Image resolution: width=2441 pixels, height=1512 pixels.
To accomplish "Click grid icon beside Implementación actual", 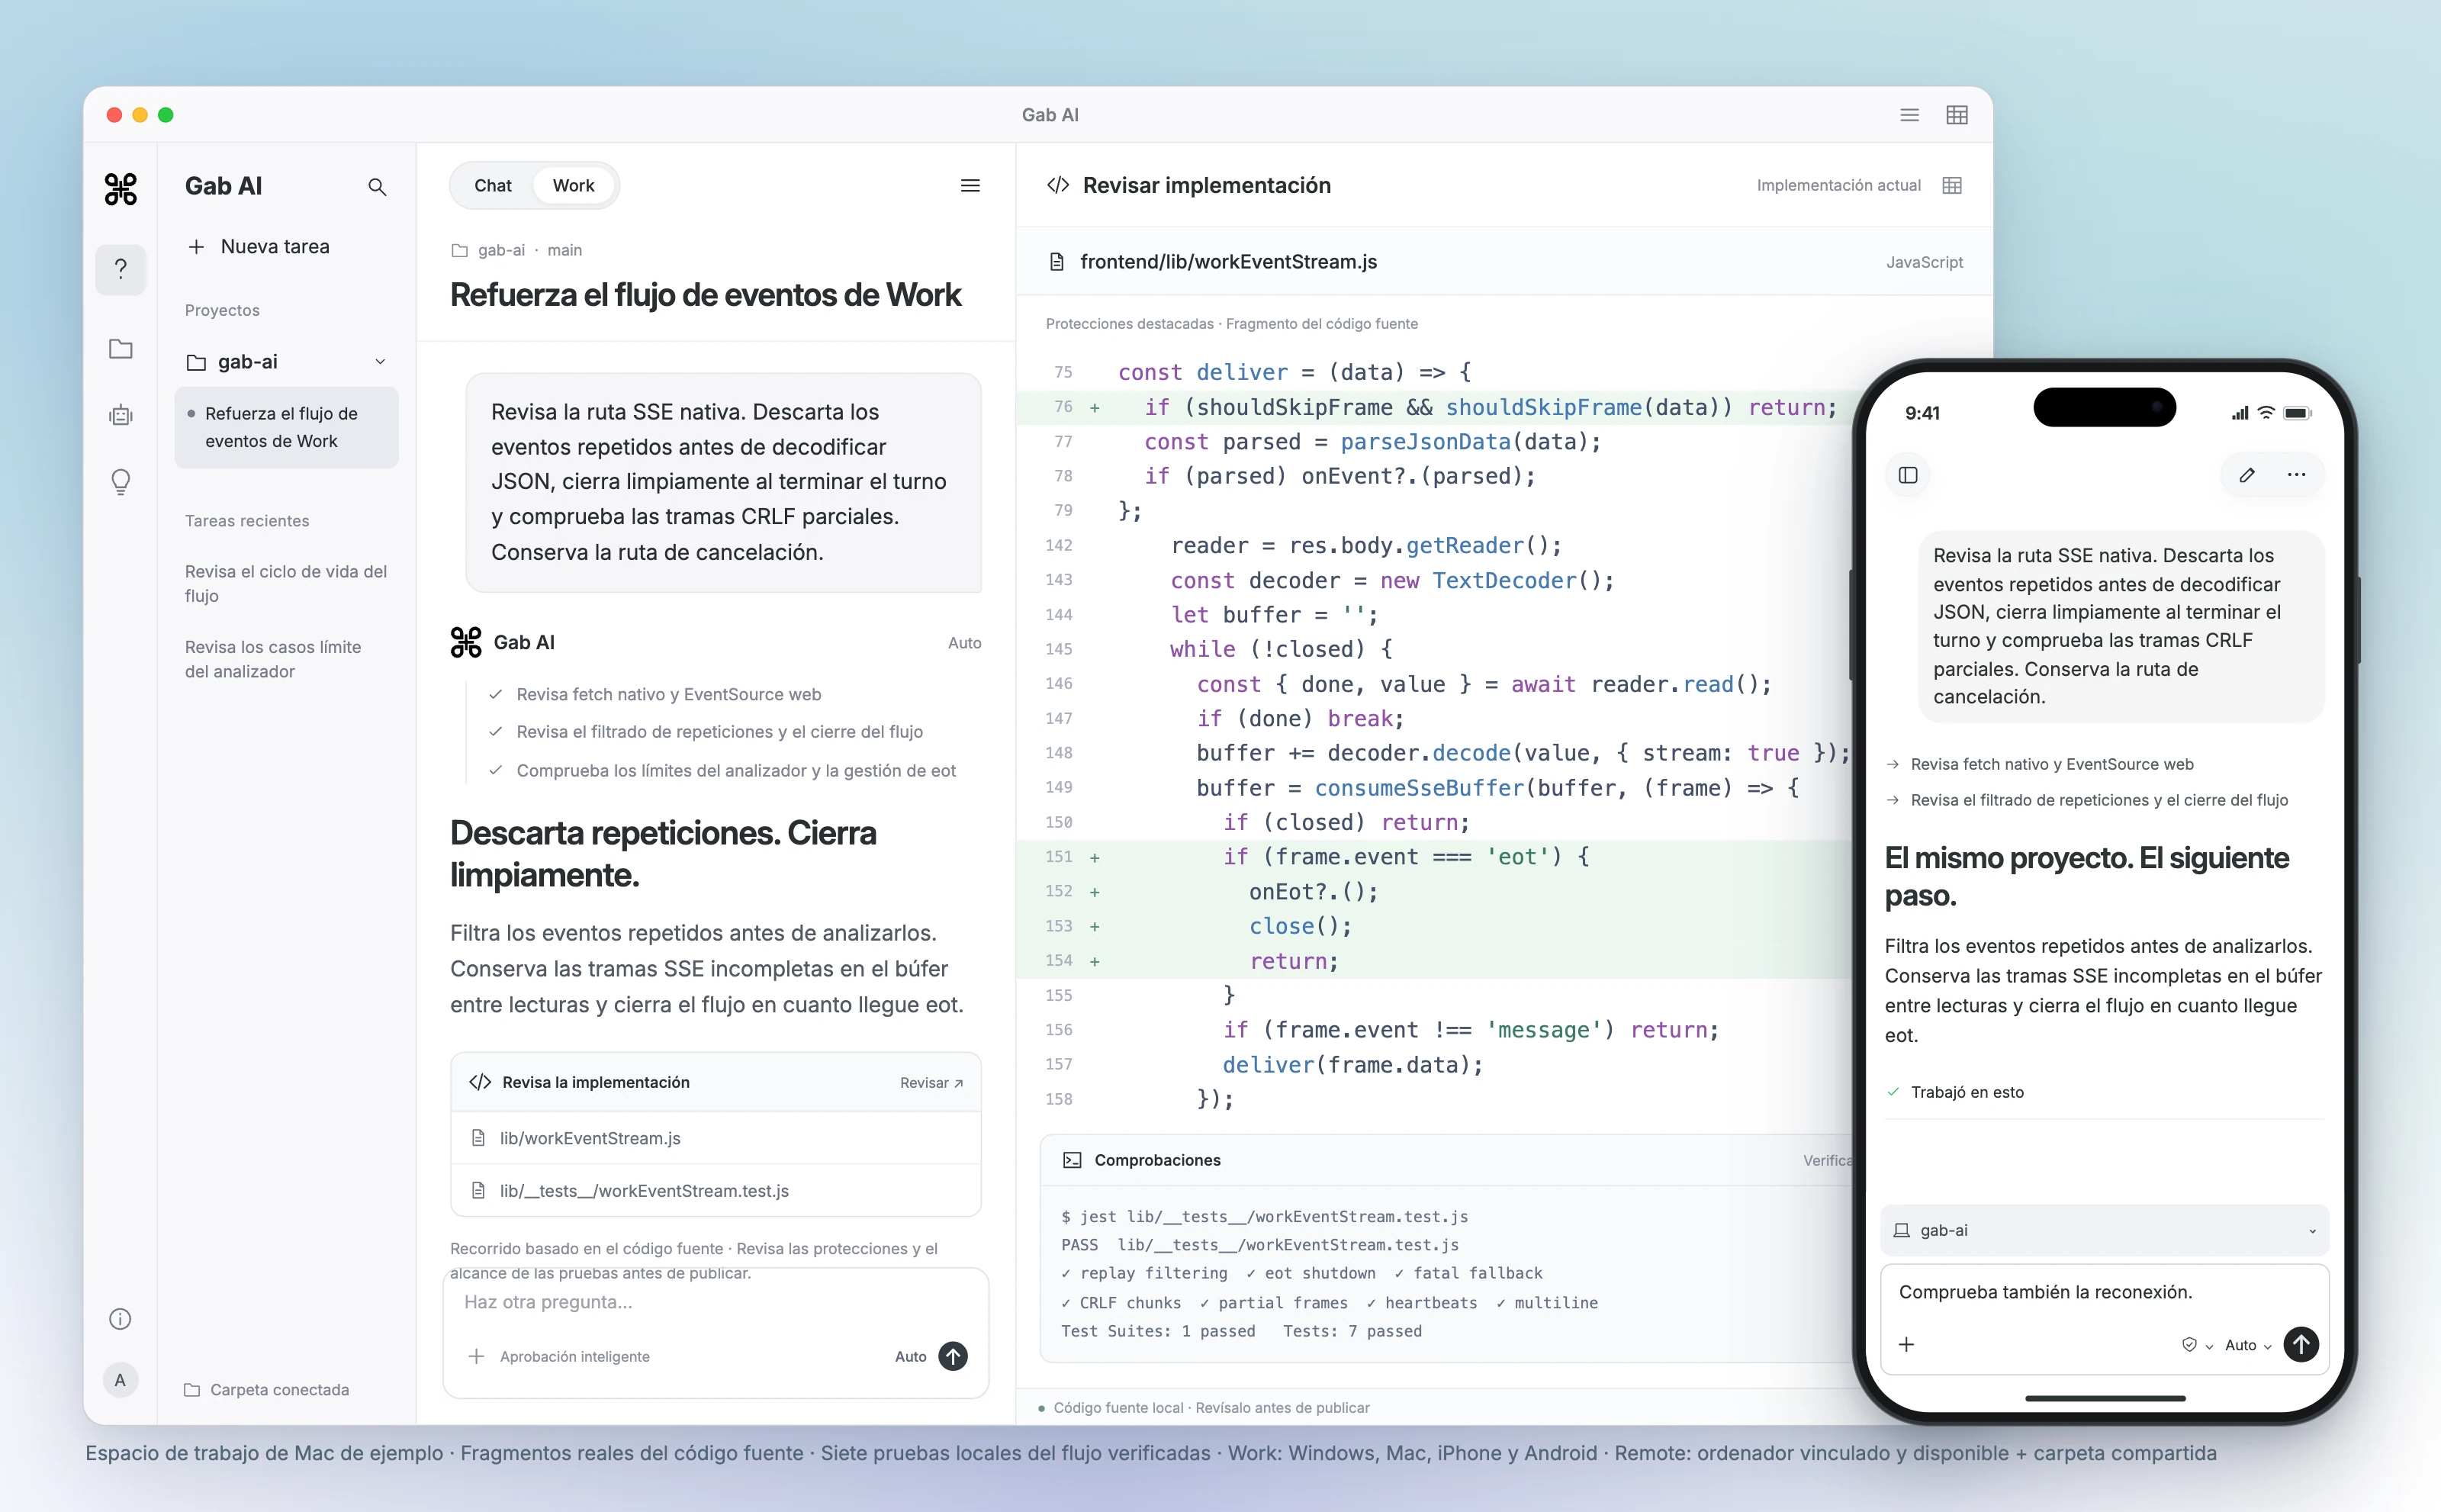I will pos(1952,186).
